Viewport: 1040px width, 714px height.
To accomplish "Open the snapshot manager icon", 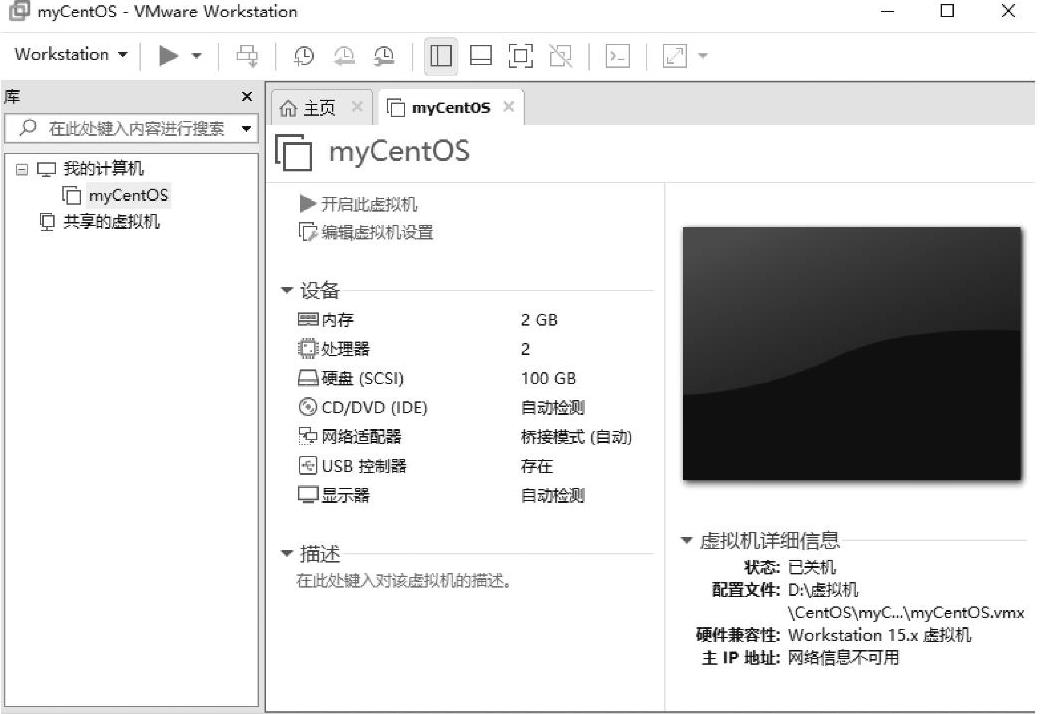I will 384,56.
